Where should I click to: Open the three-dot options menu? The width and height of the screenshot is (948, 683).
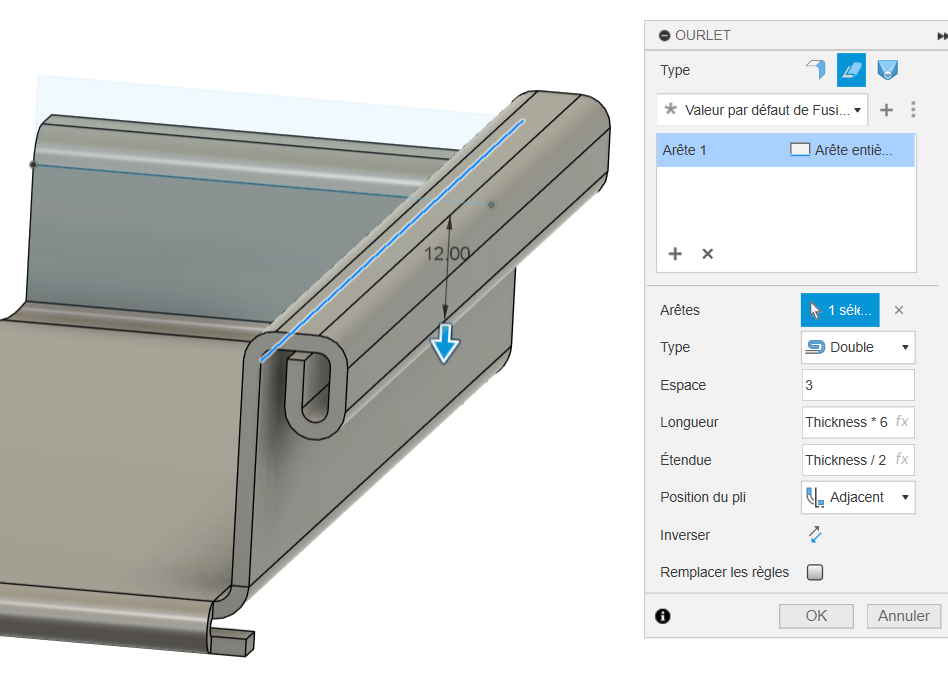point(912,110)
